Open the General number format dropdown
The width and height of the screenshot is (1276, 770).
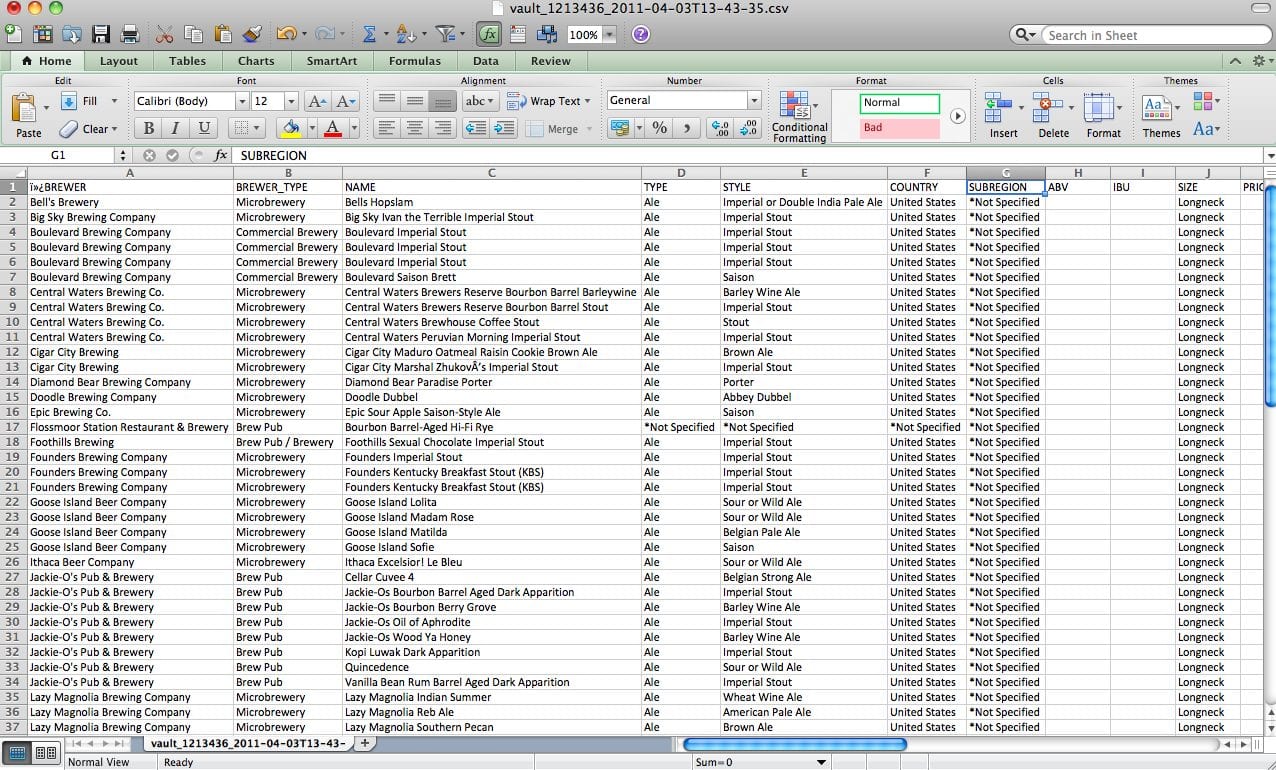coord(754,100)
